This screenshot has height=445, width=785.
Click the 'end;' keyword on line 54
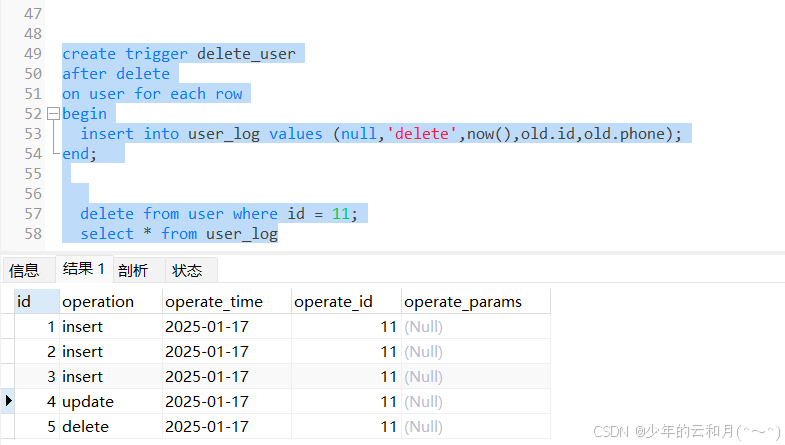[79, 154]
